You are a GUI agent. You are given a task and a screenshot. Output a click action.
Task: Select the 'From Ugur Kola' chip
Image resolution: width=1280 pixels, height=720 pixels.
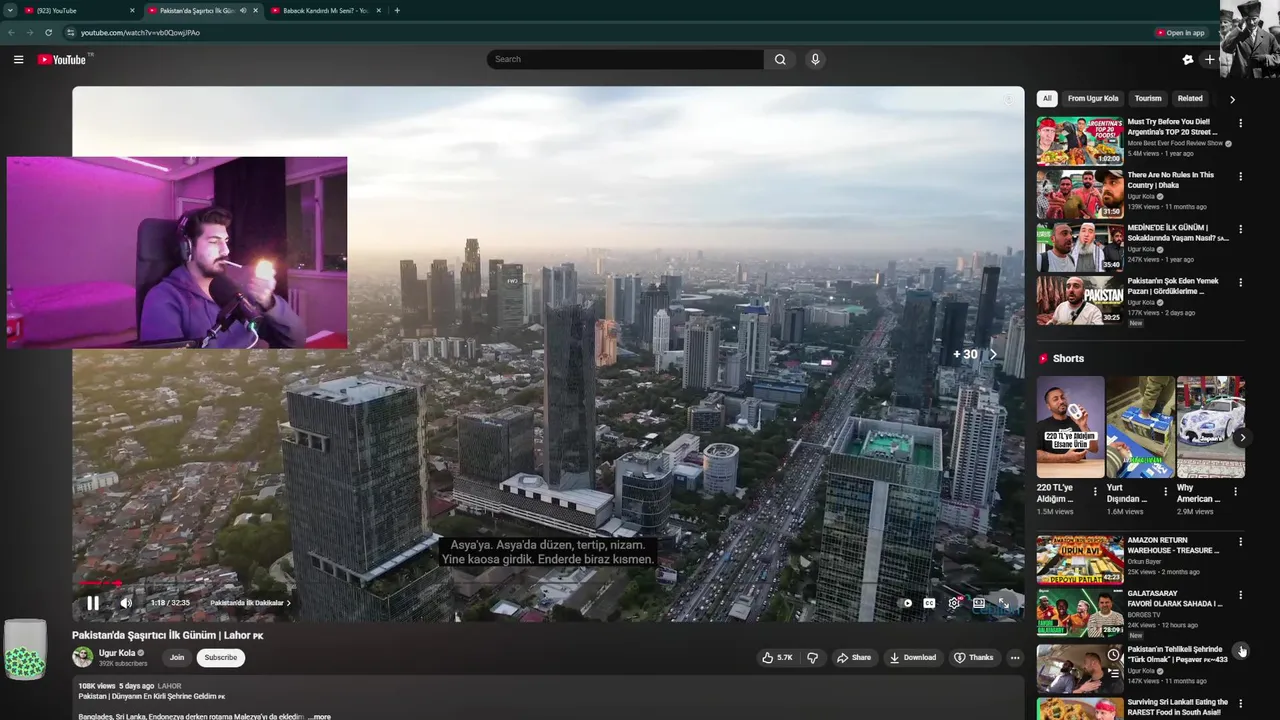1092,98
